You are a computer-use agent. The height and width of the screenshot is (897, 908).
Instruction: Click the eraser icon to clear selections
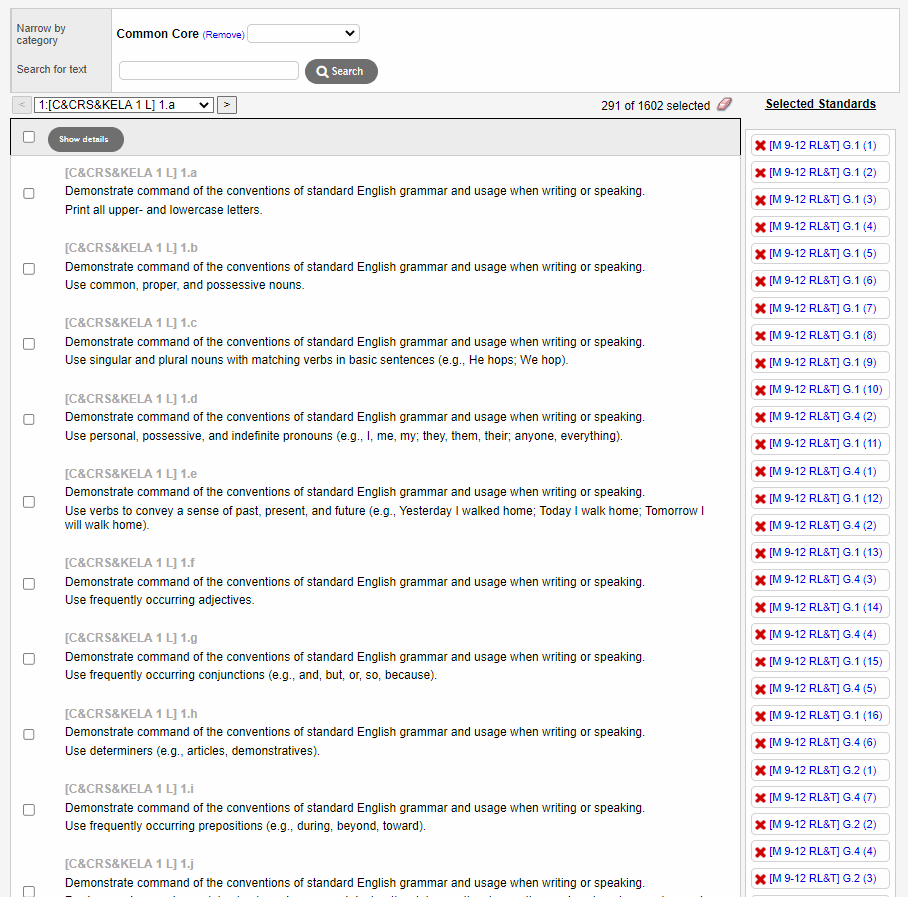pyautogui.click(x=724, y=104)
